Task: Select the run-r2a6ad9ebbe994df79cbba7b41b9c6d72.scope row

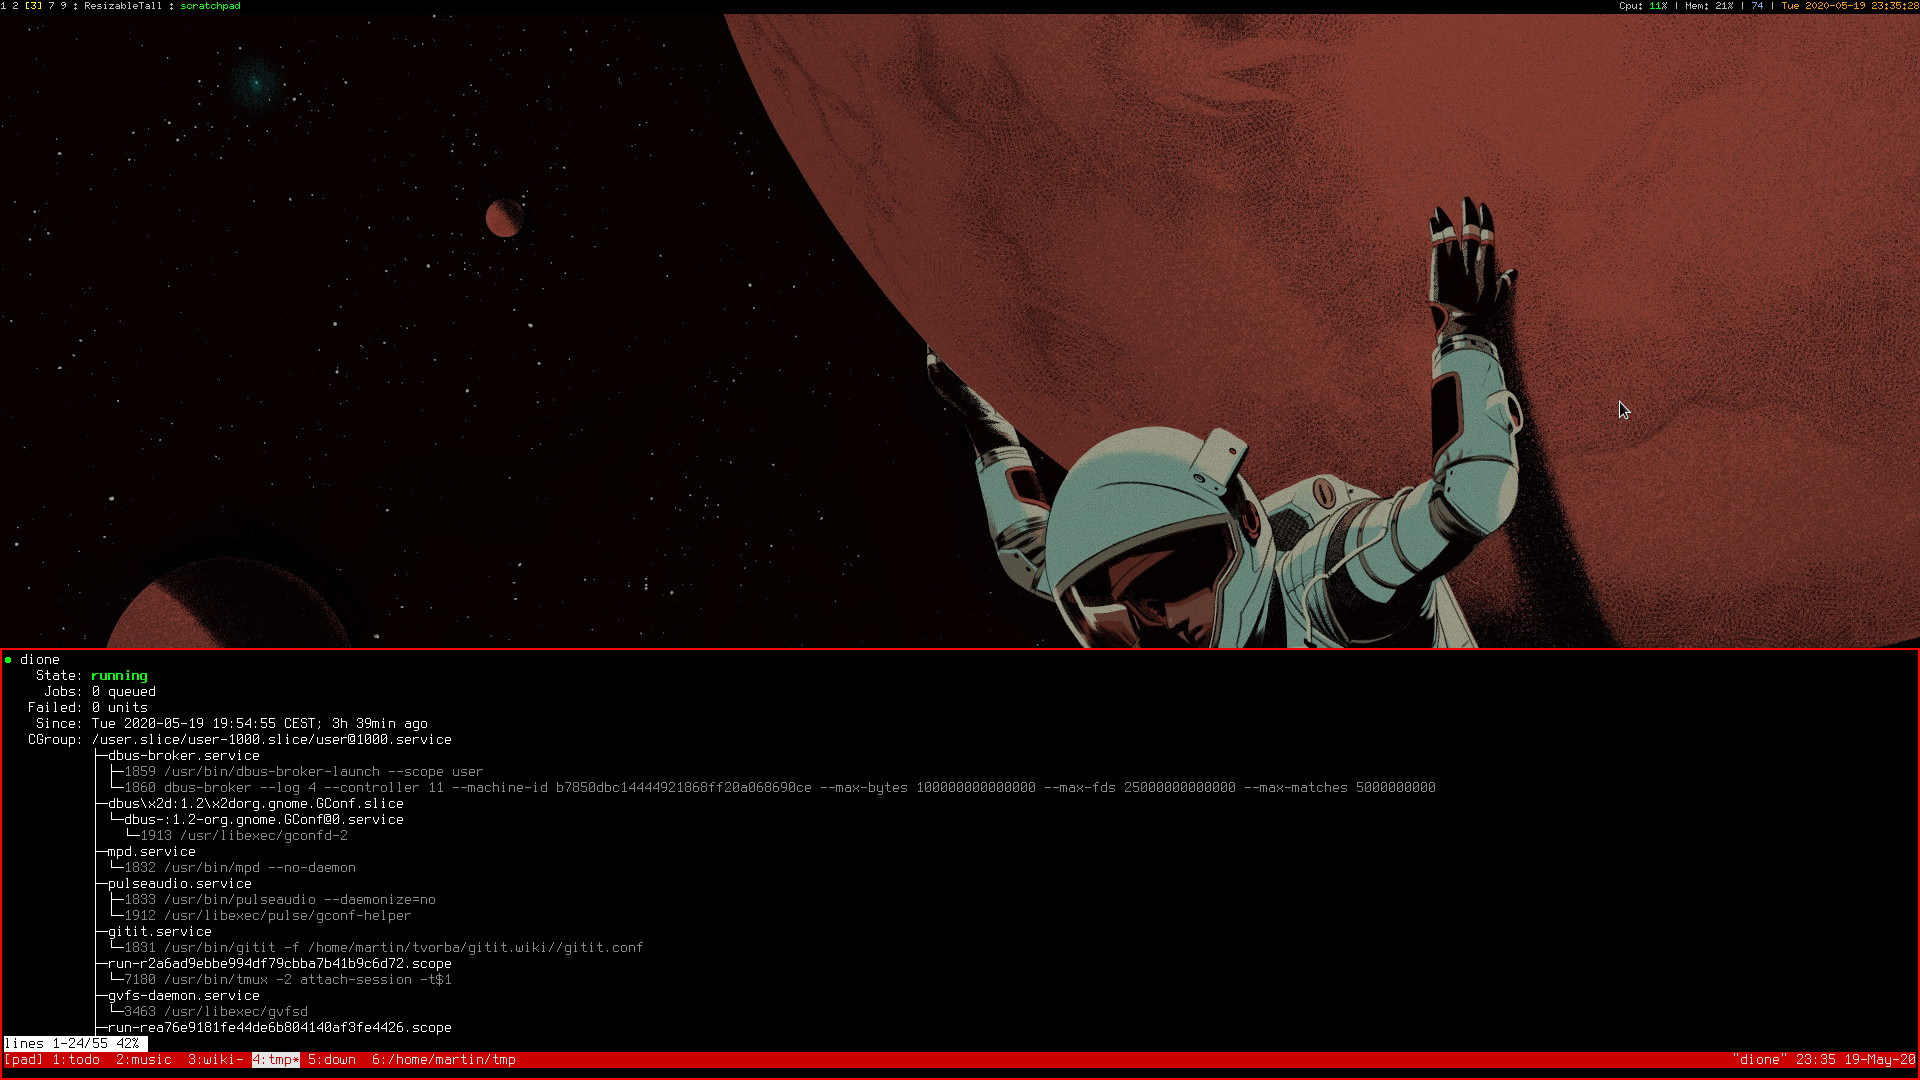Action: click(280, 964)
